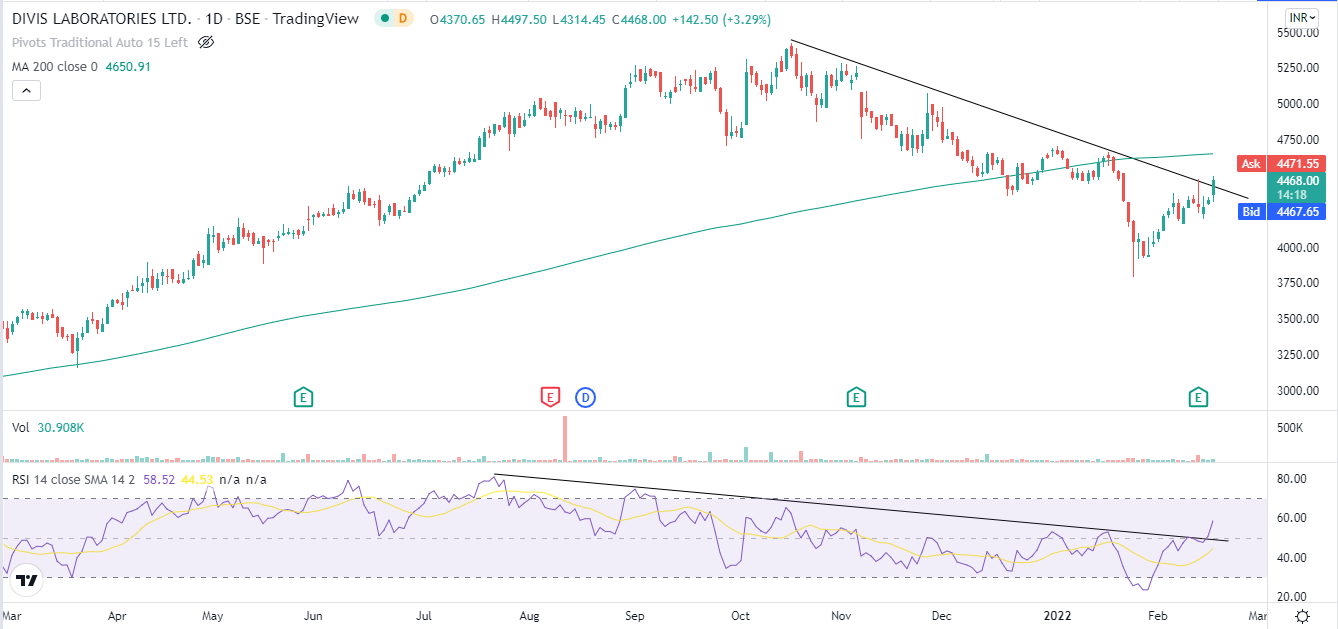Open the earnings marker near June
Image resolution: width=1338 pixels, height=629 pixels.
pyautogui.click(x=304, y=398)
